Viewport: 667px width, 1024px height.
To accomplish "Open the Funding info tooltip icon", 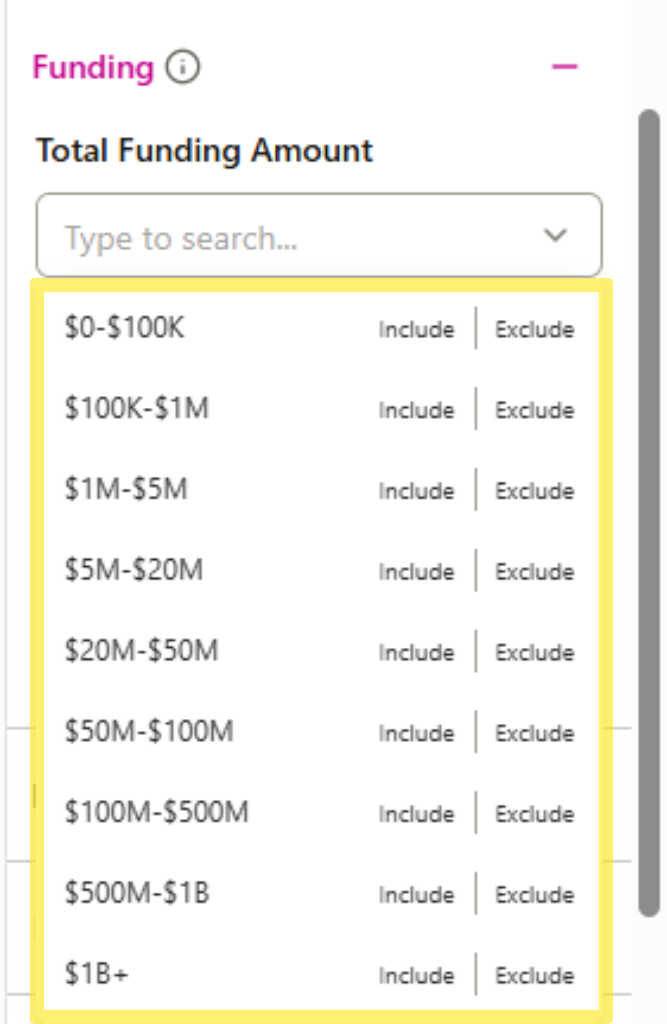I will tap(182, 67).
